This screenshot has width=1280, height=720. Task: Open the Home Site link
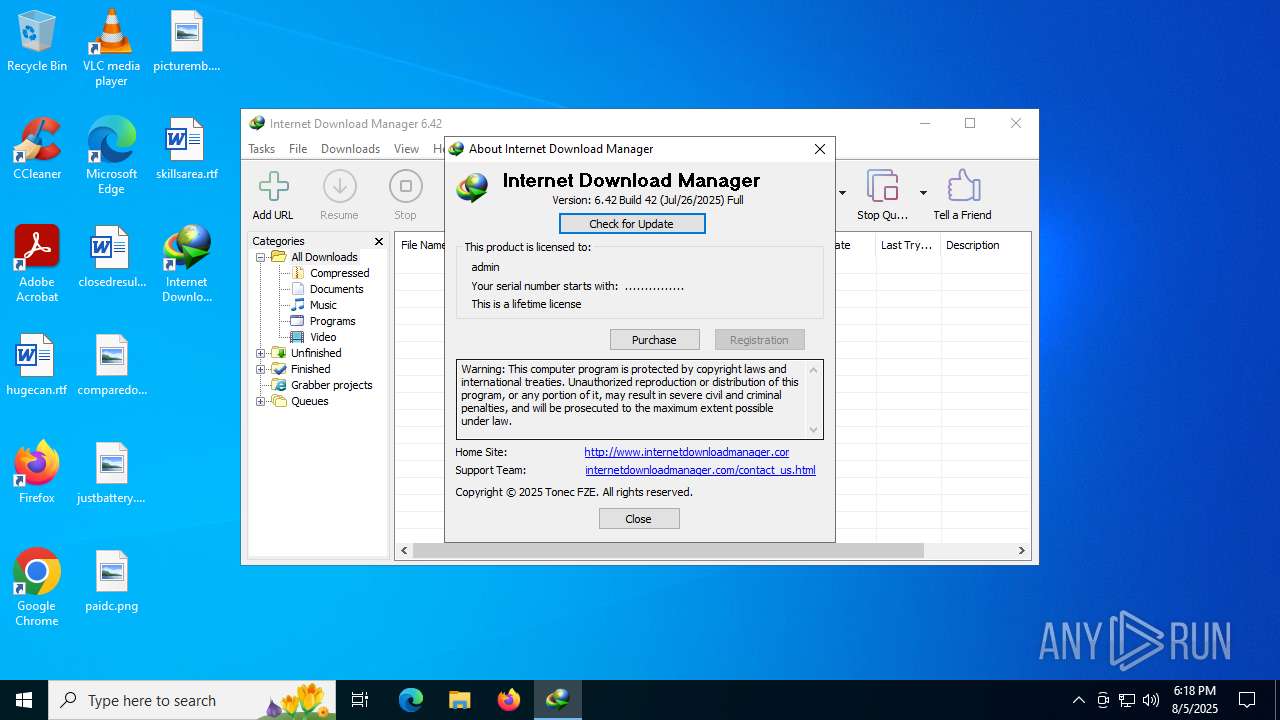click(x=687, y=452)
